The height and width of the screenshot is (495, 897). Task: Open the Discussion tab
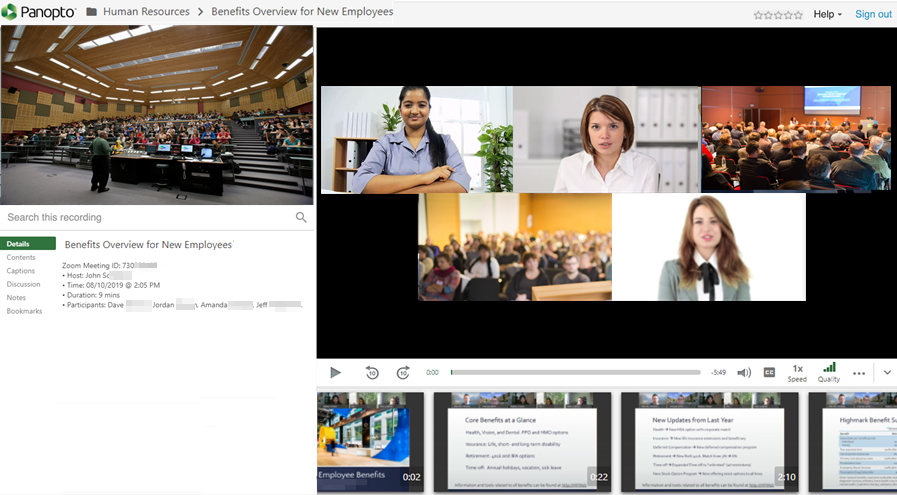(x=23, y=284)
